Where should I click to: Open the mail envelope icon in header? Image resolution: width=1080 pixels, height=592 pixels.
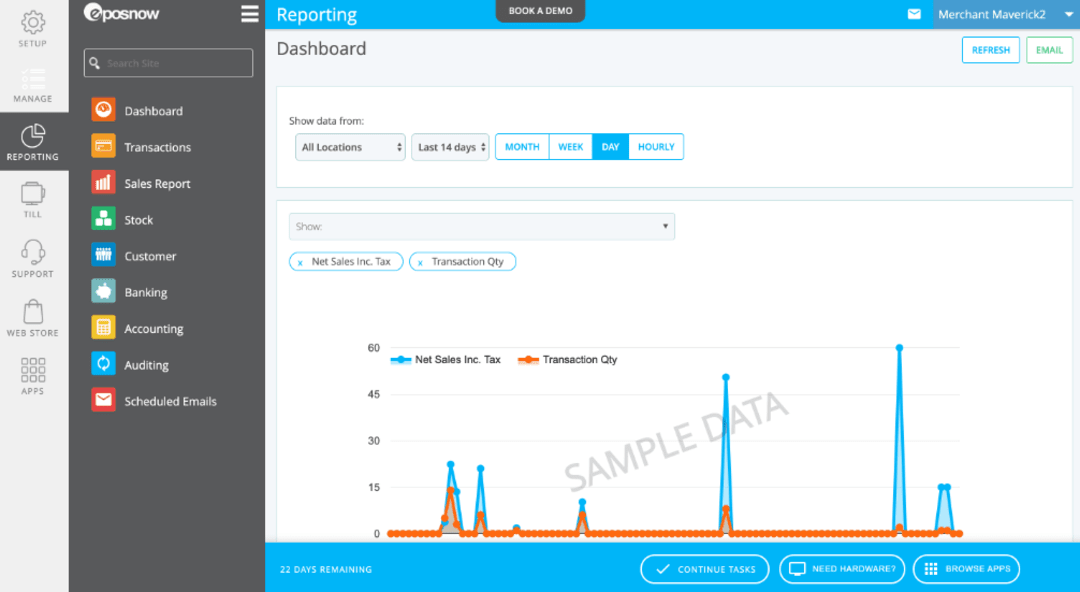pyautogui.click(x=914, y=14)
